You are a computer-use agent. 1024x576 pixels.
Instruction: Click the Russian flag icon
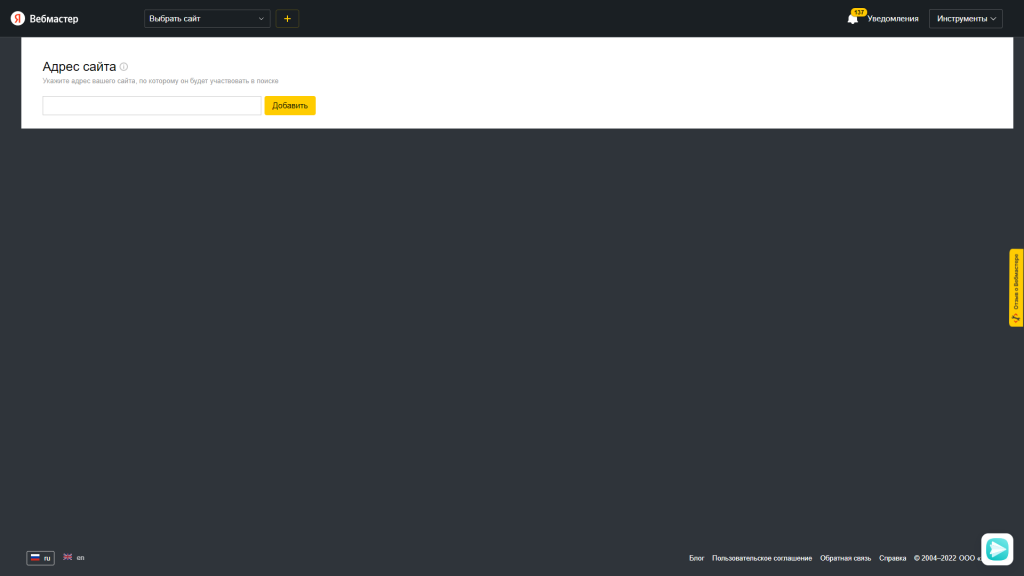pos(35,558)
